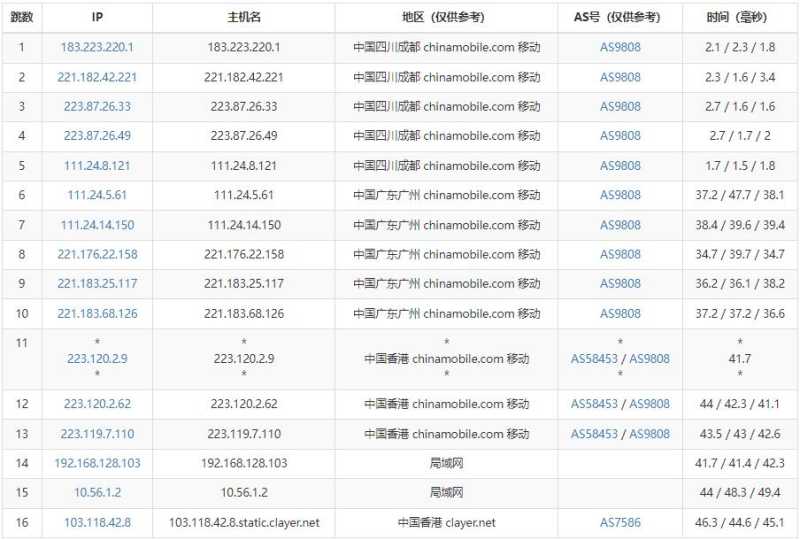Viewport: 800px width, 540px height.
Task: Click 局域网 in hop 15 row
Action: click(x=446, y=493)
